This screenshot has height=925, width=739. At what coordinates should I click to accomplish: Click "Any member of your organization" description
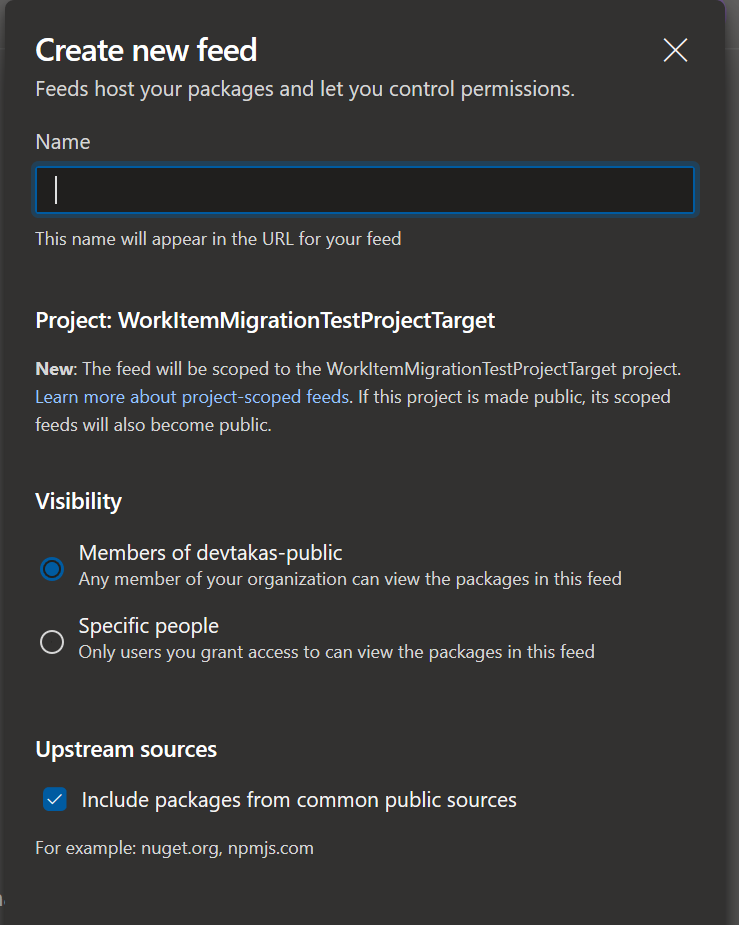[x=350, y=579]
